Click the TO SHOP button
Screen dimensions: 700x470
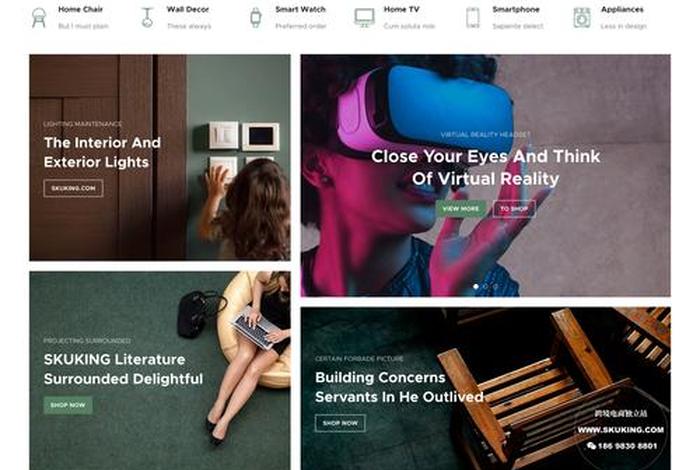(514, 208)
